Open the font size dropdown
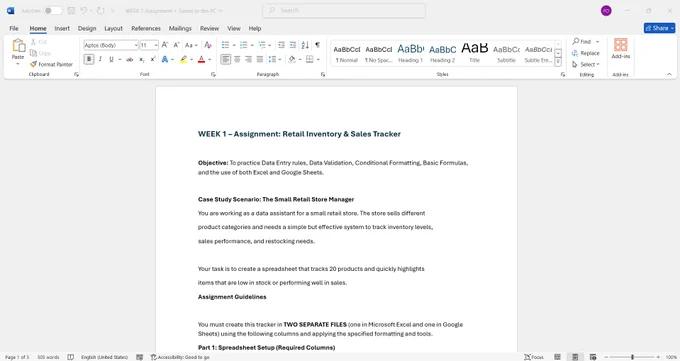 156,45
